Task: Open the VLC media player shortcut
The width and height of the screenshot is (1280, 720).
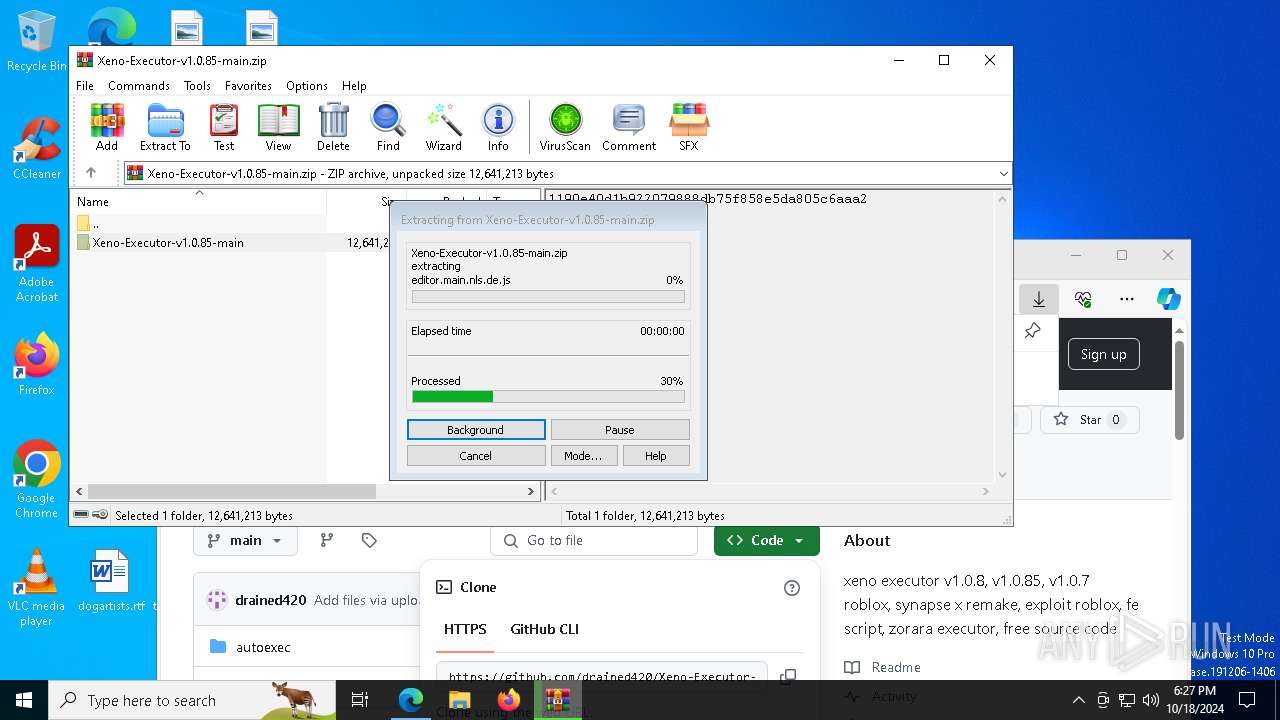Action: click(36, 588)
